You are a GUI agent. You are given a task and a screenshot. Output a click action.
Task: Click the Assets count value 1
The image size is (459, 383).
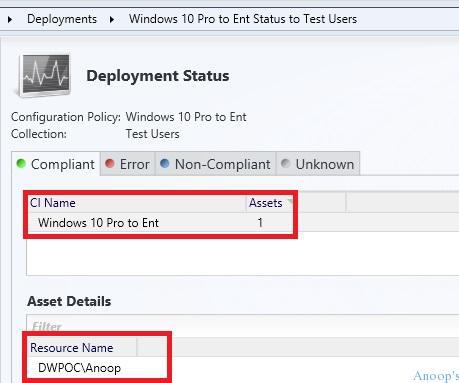pos(260,223)
